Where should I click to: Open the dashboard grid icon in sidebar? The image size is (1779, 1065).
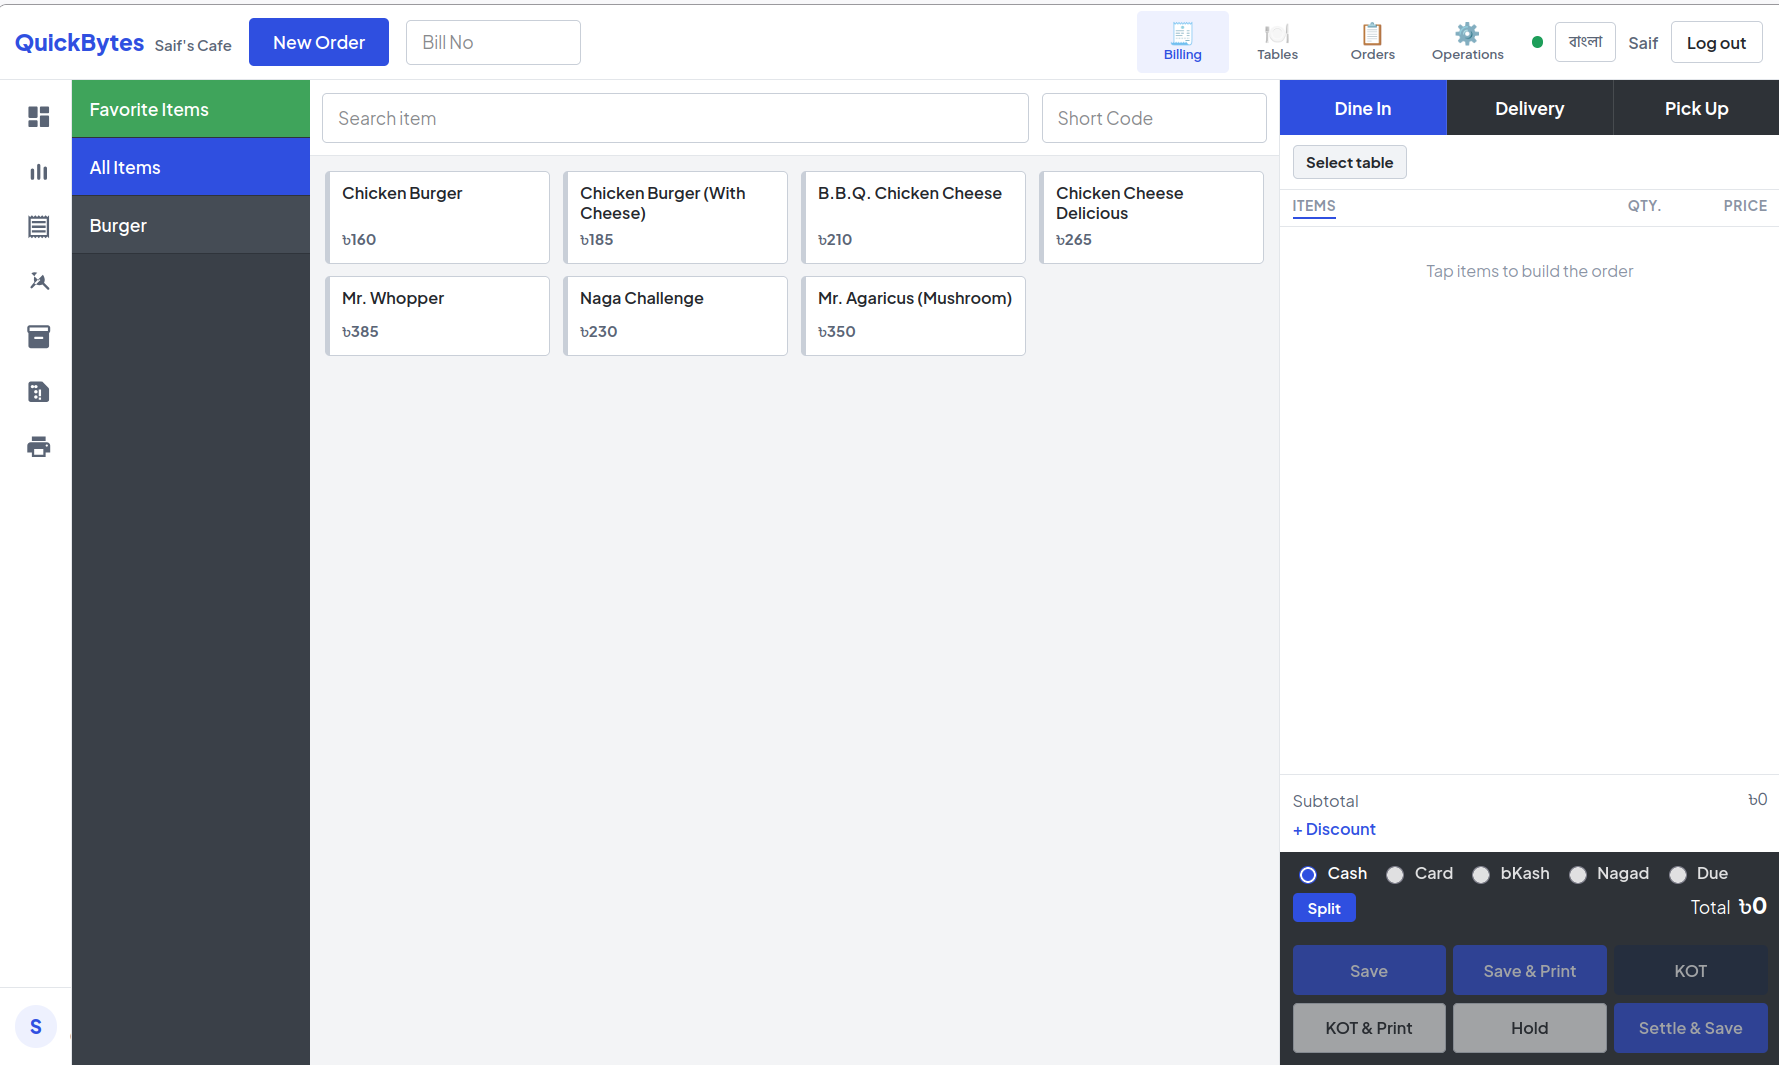coord(39,117)
